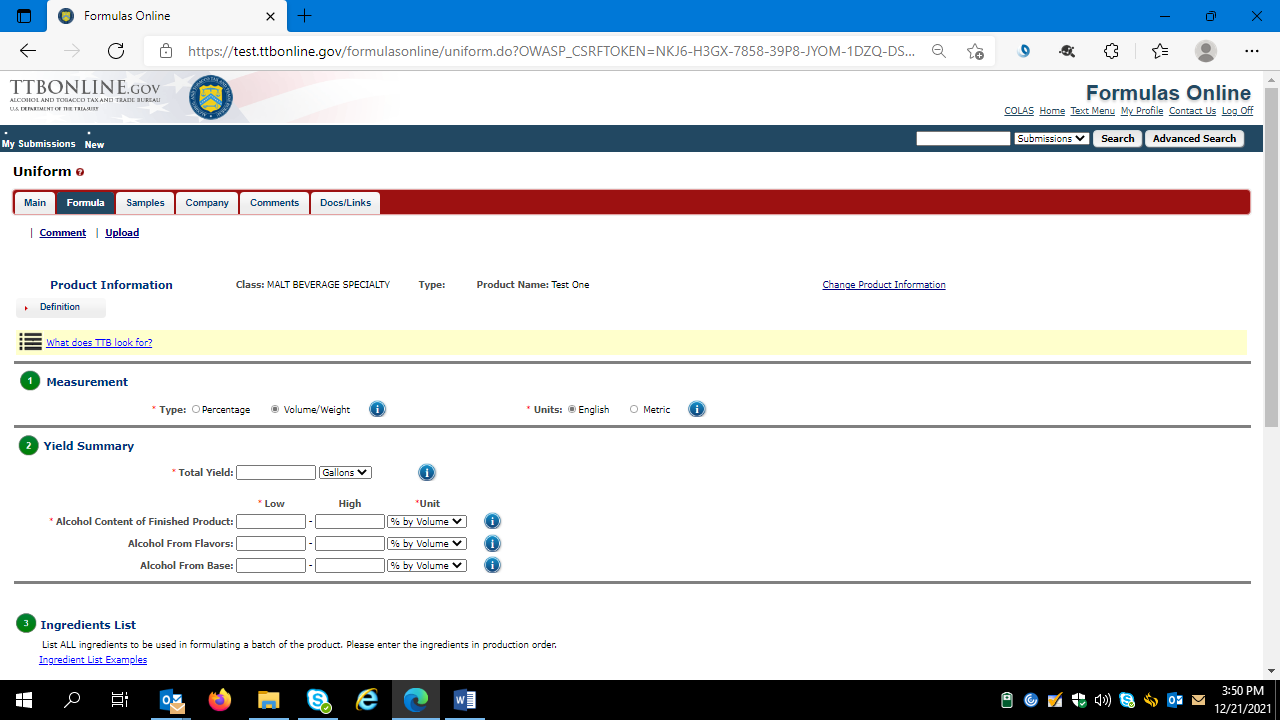Click the info icon beside Measurement Type

(377, 409)
